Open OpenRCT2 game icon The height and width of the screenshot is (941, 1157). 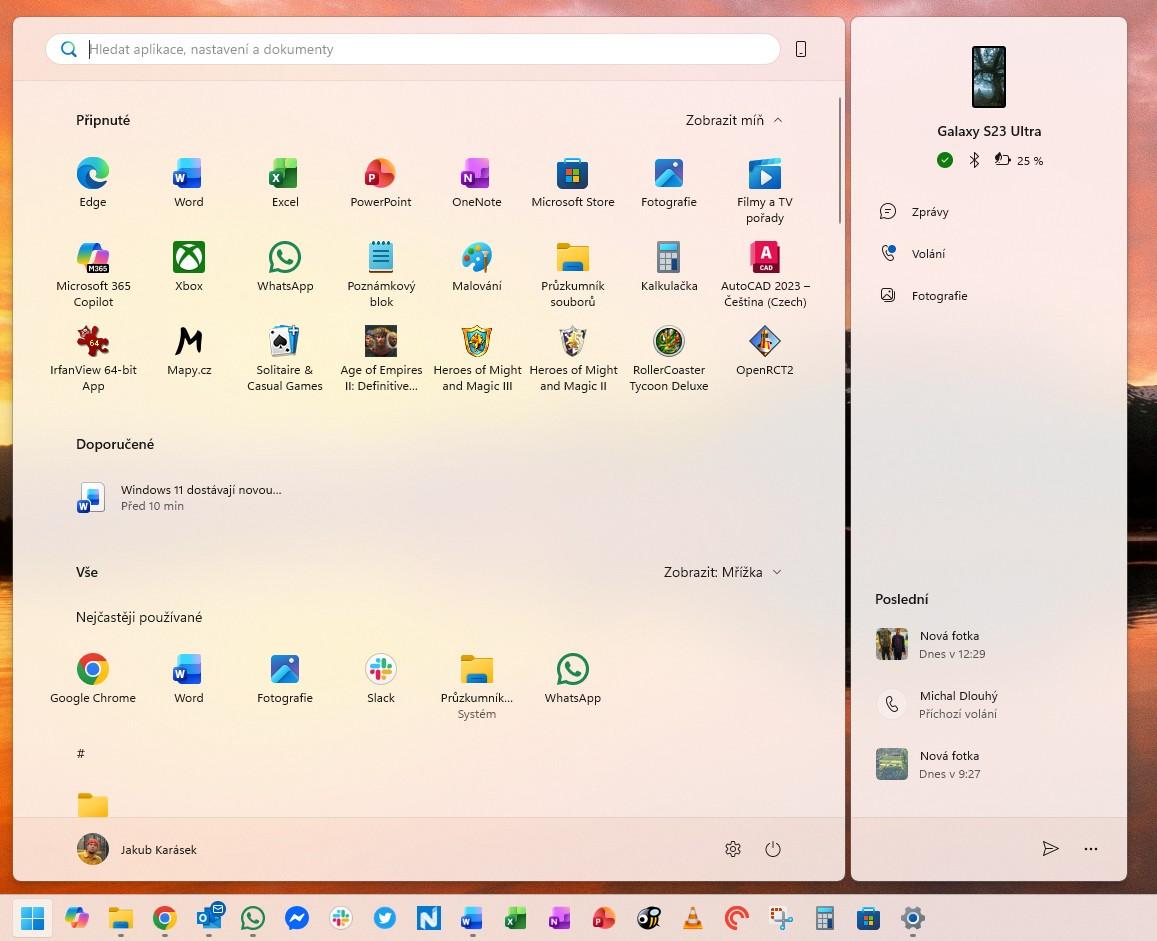coord(765,343)
